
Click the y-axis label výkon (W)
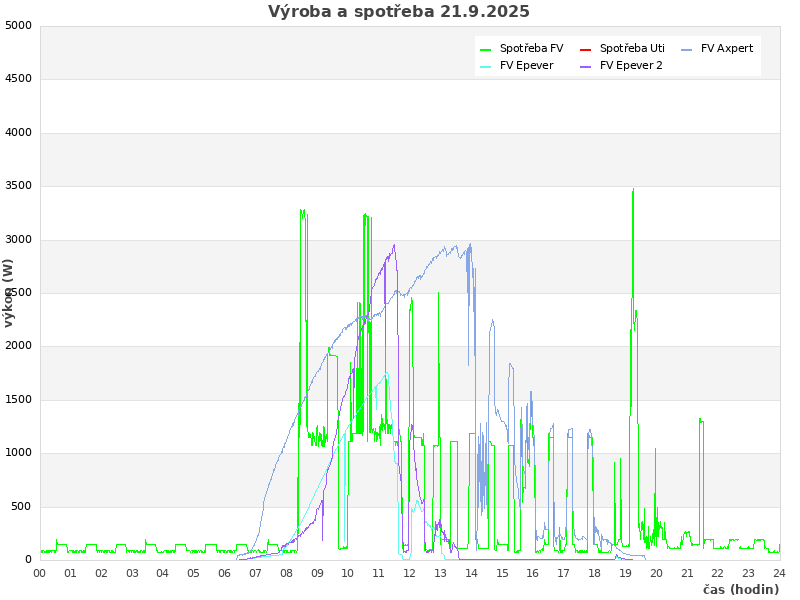point(9,292)
